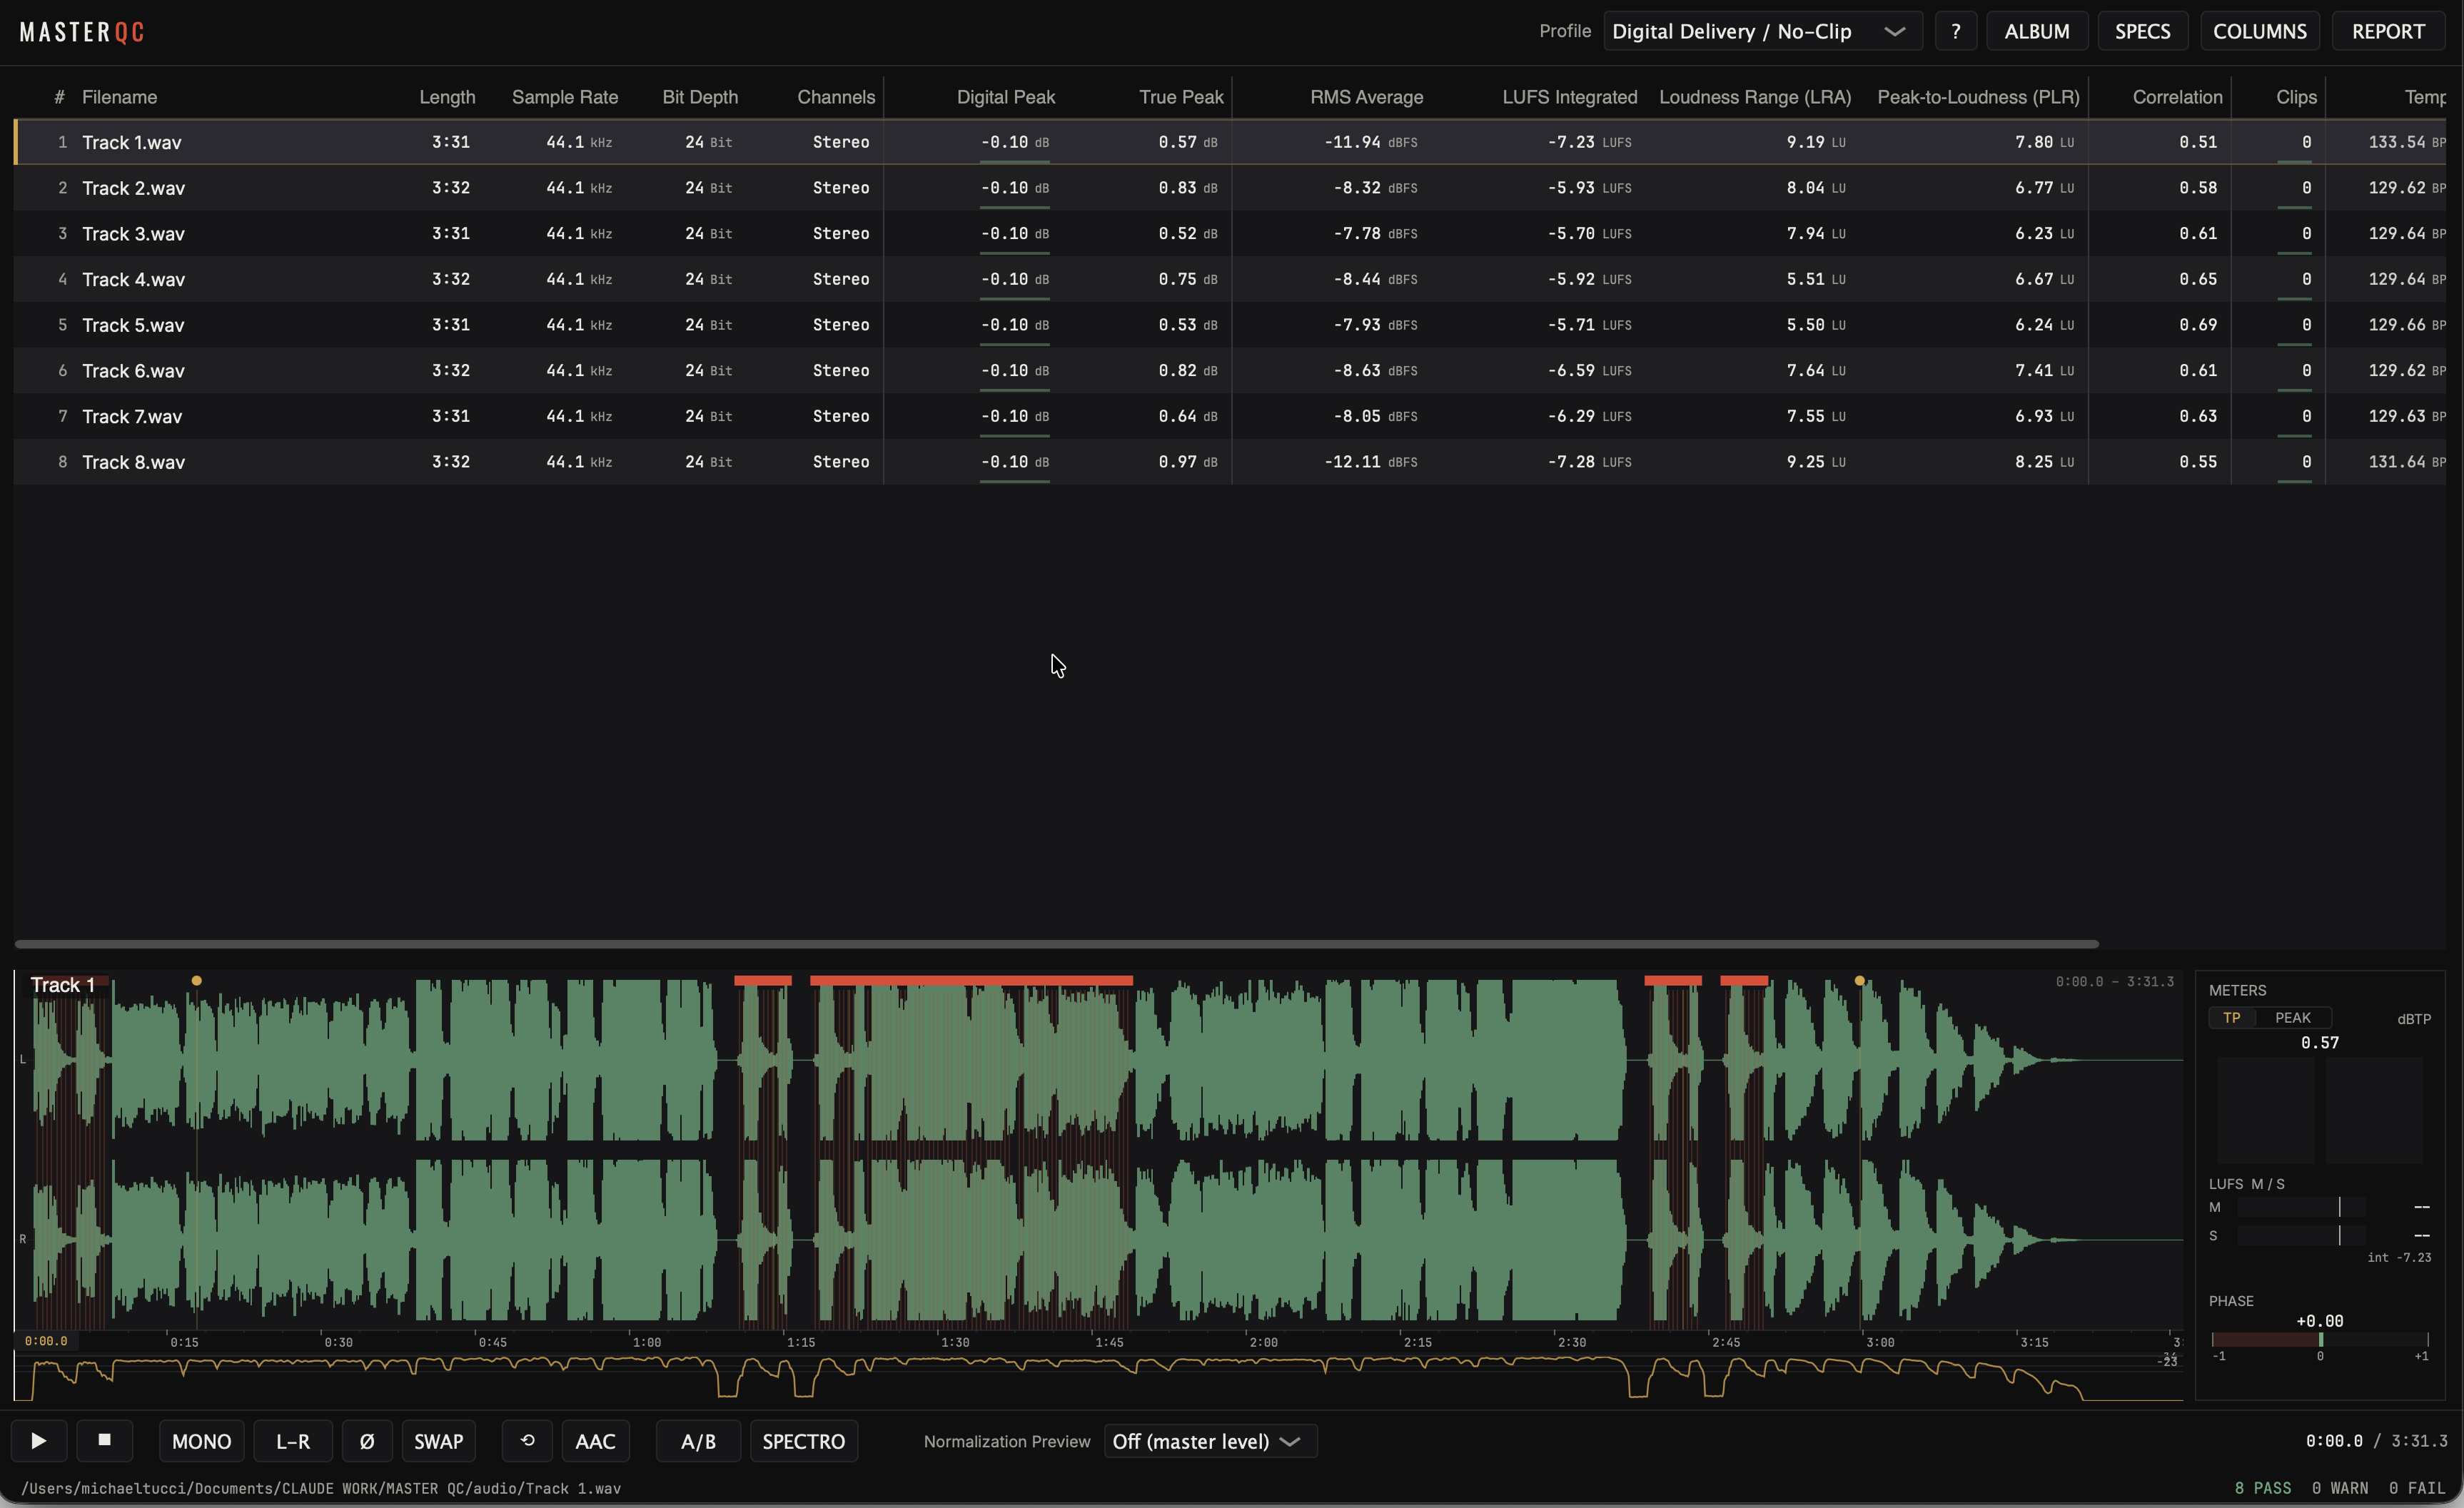Click Track 6 PLR value 7.41
The height and width of the screenshot is (1508, 2464).
point(2033,370)
